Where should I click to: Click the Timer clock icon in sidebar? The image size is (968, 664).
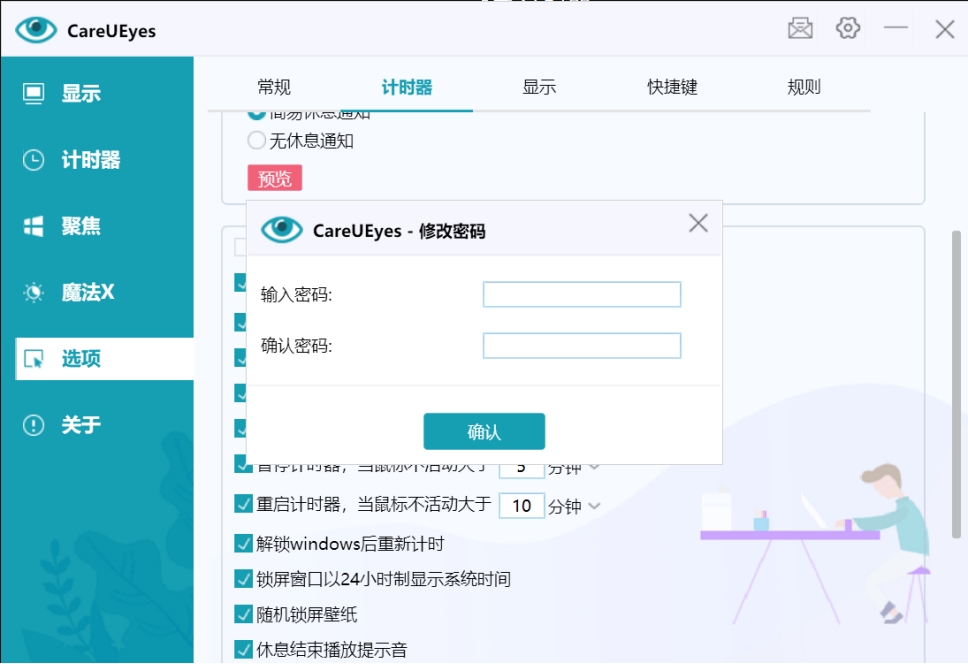34,160
